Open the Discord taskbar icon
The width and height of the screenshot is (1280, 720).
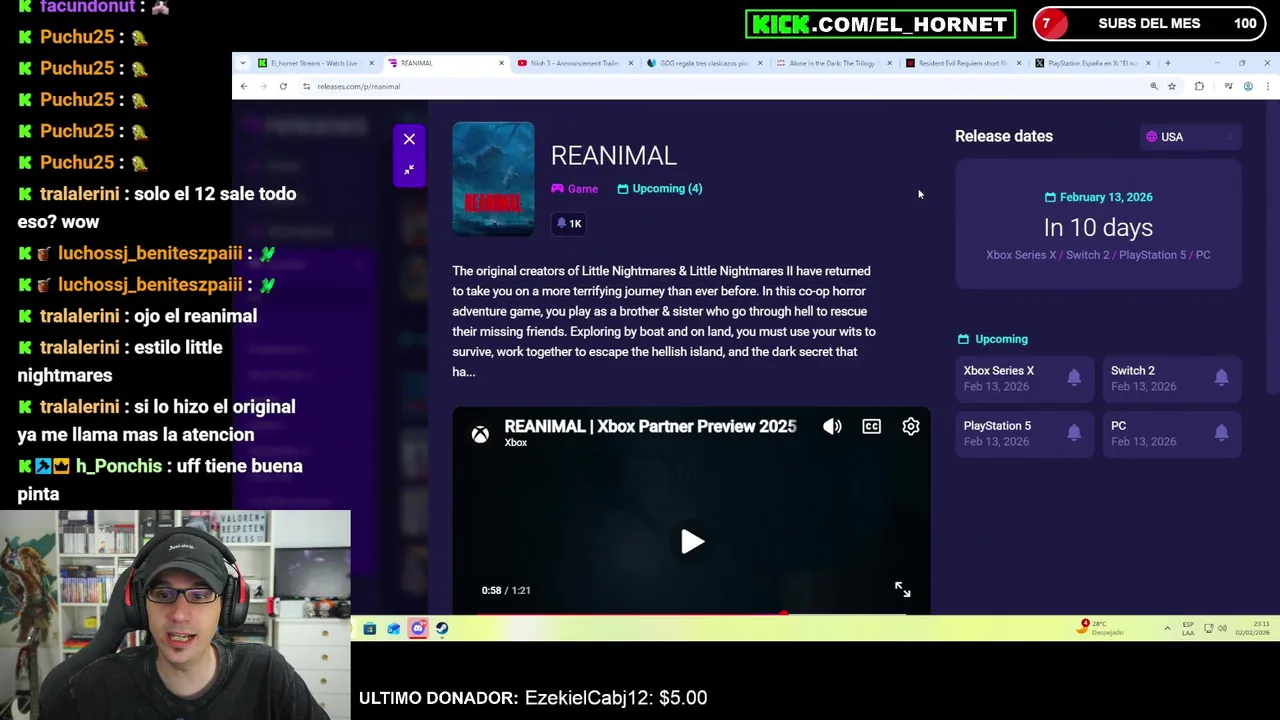[418, 629]
